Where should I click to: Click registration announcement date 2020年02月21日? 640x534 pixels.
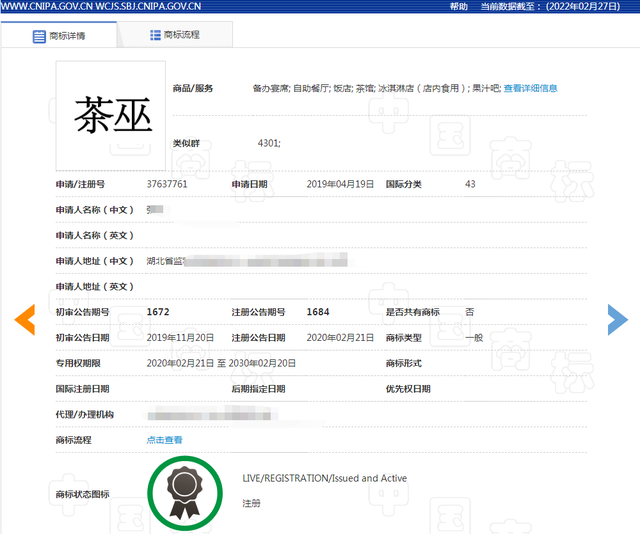(x=340, y=338)
